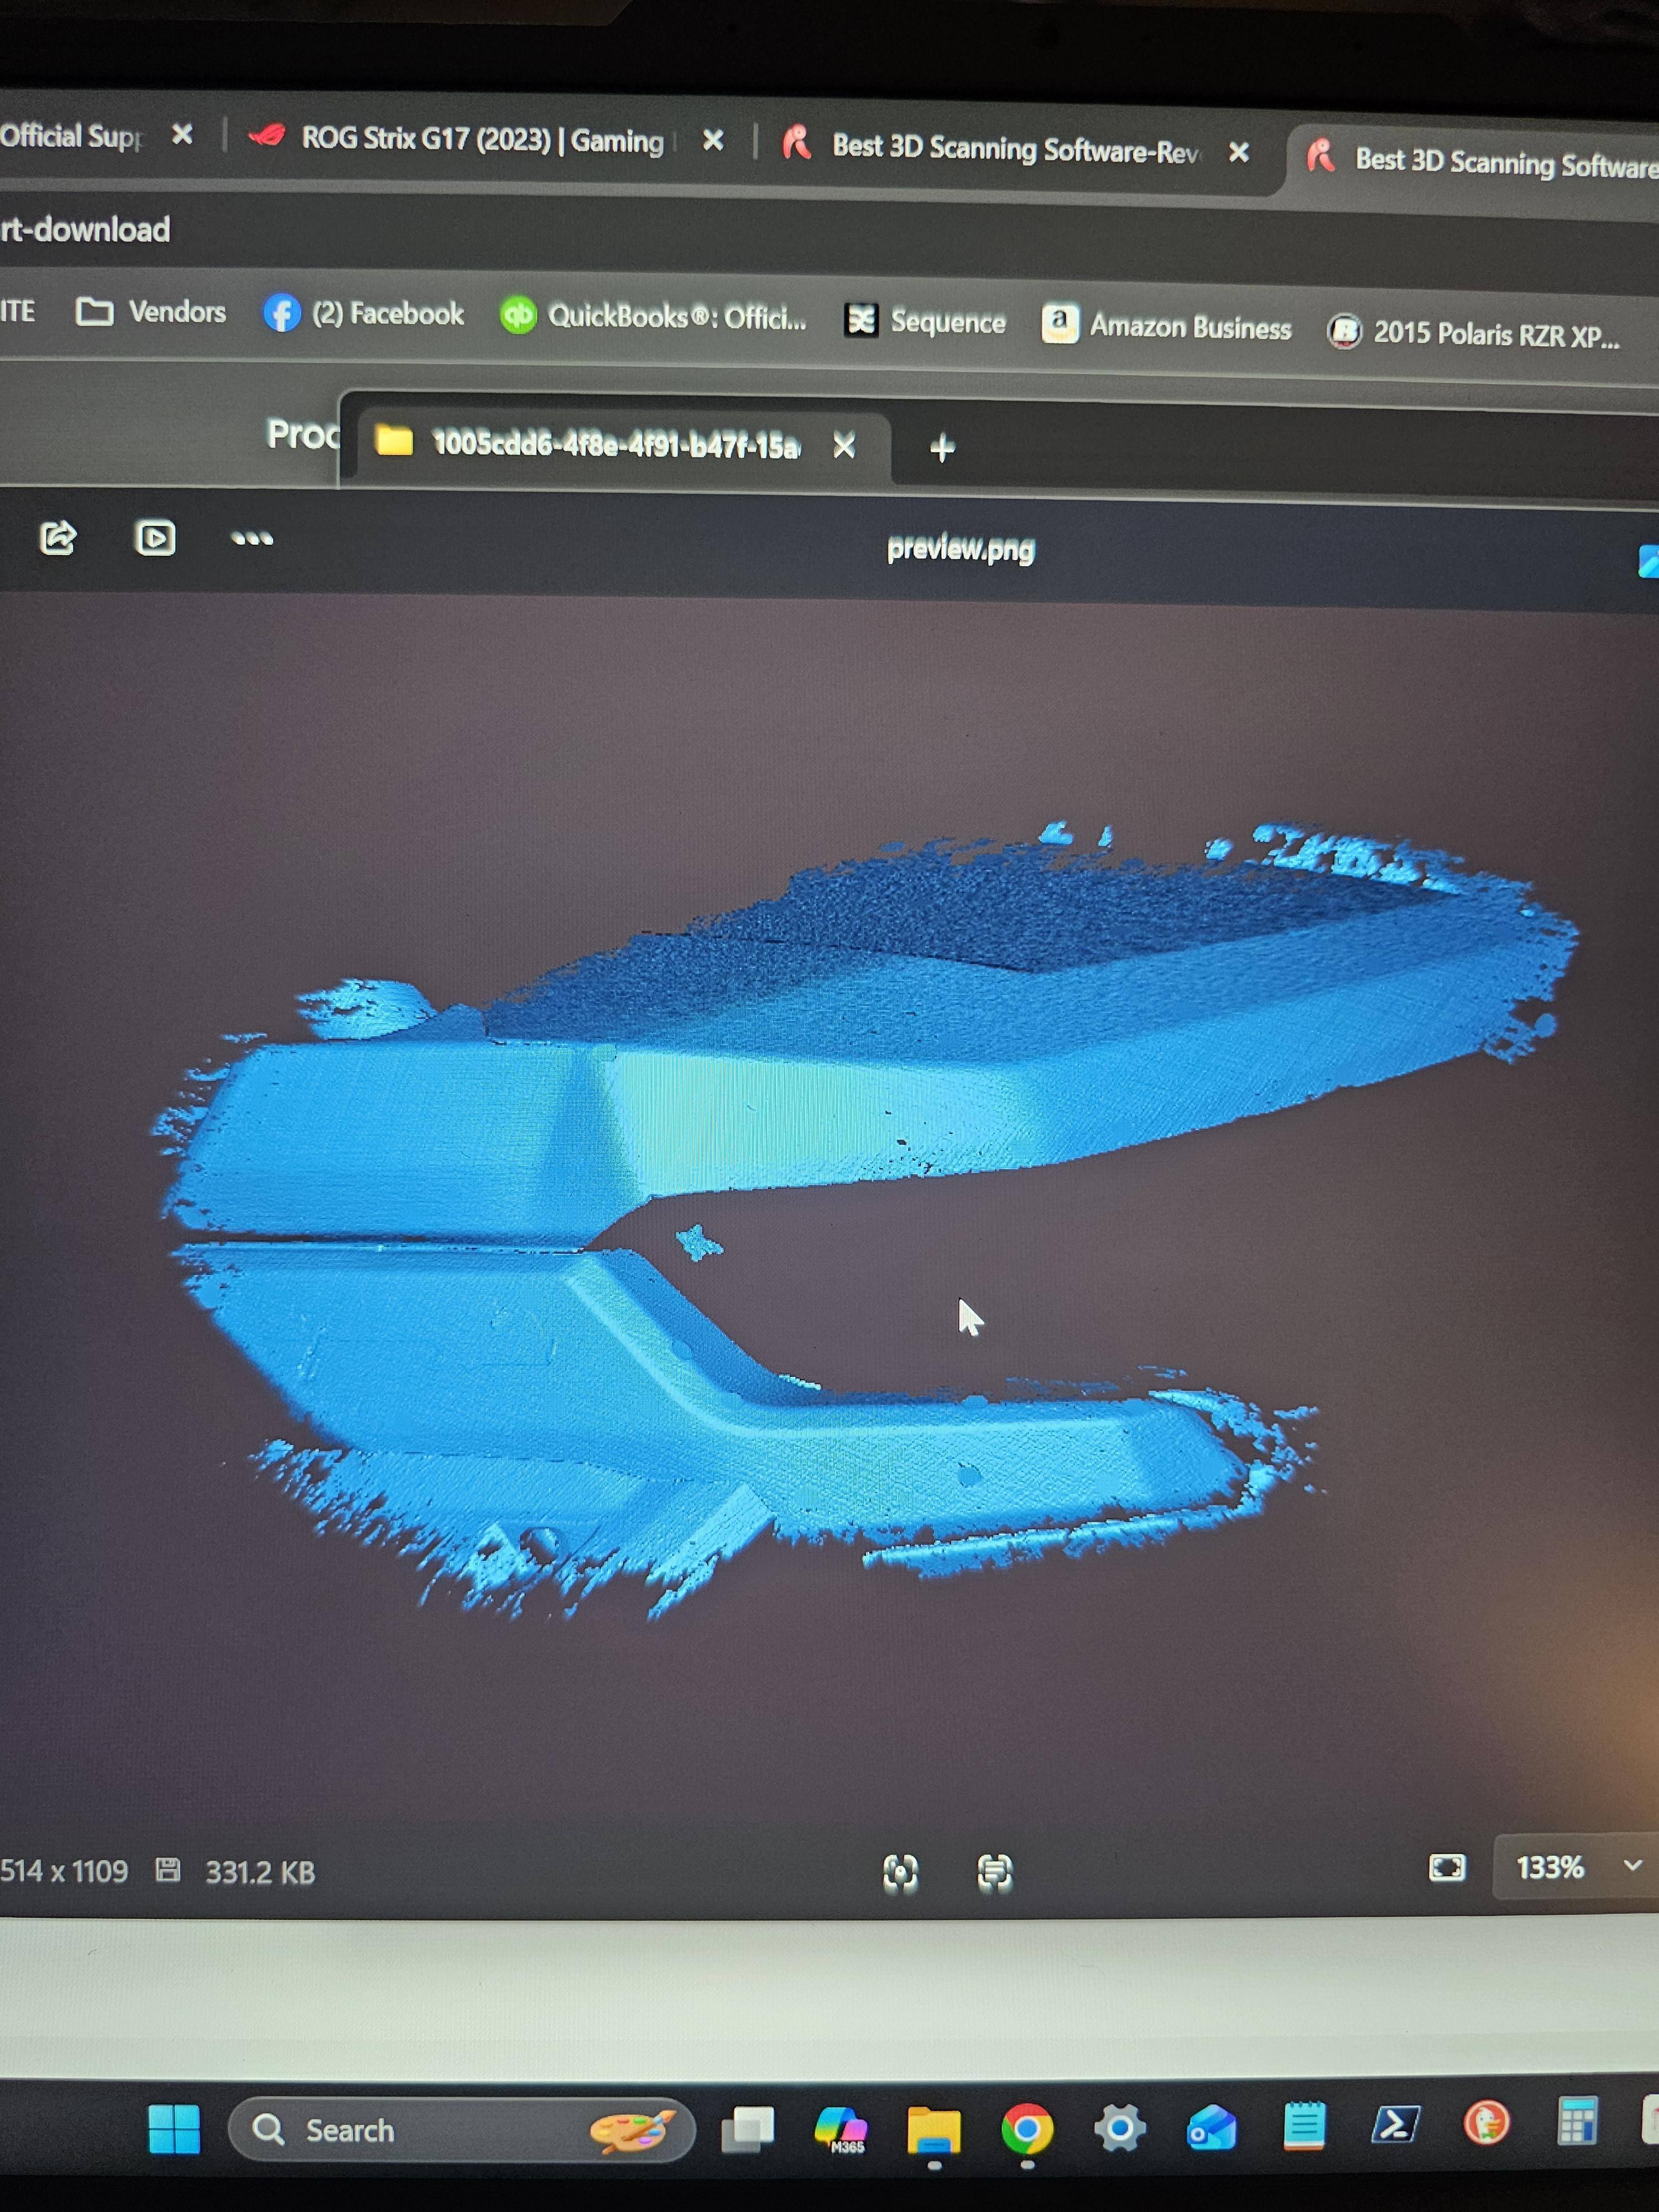Open the three-dot more options menu
1659x2212 pixels.
coord(251,539)
